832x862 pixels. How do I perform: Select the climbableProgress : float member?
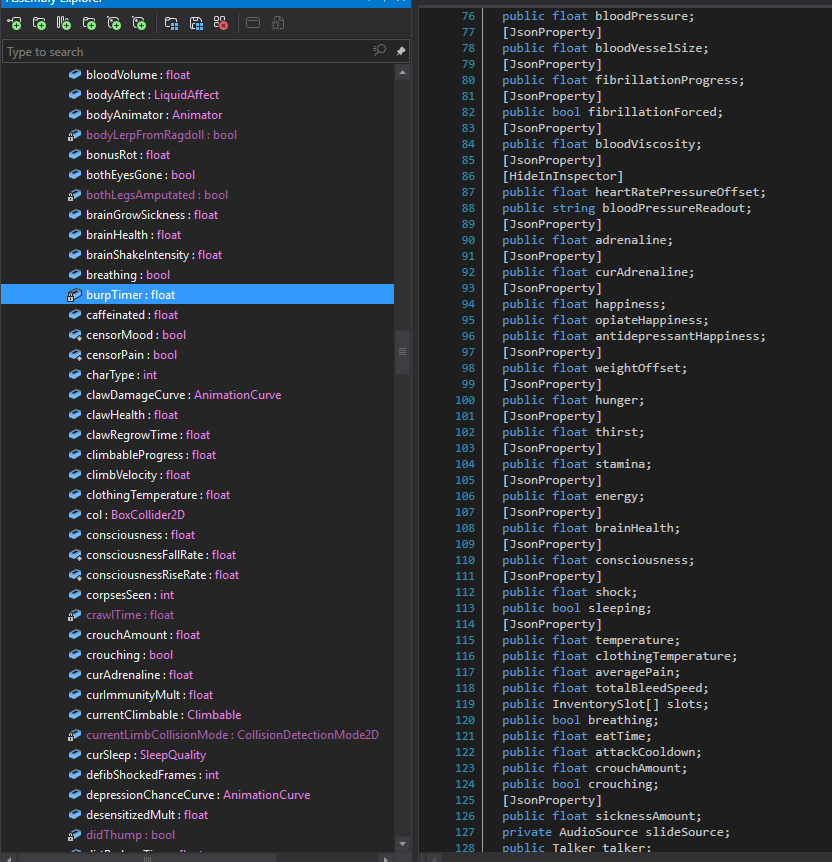[x=151, y=455]
